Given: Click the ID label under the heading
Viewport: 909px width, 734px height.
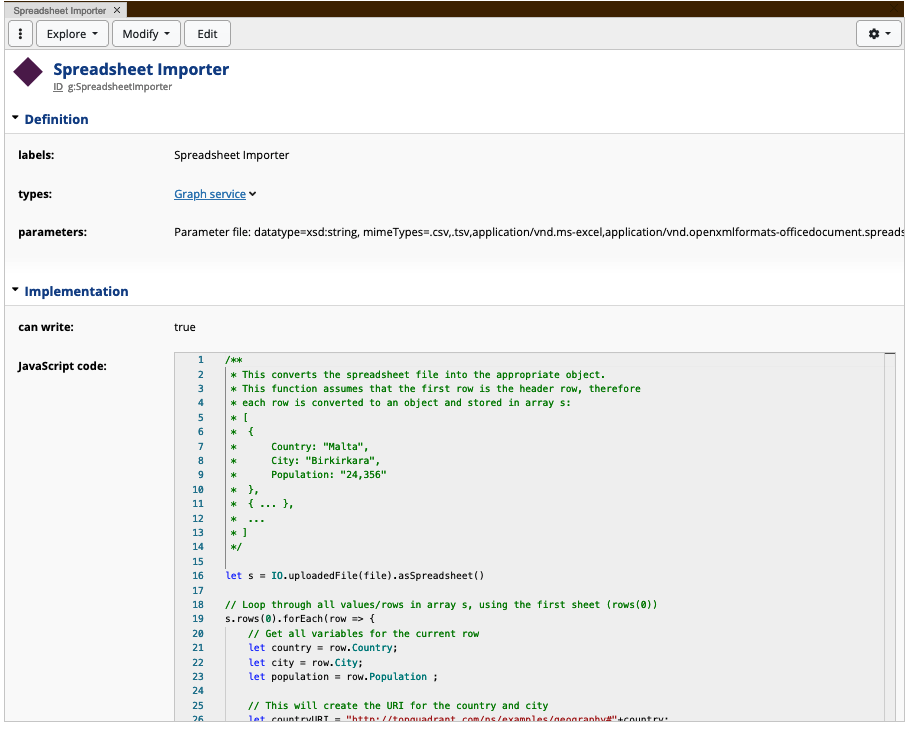Looking at the screenshot, I should tap(58, 87).
